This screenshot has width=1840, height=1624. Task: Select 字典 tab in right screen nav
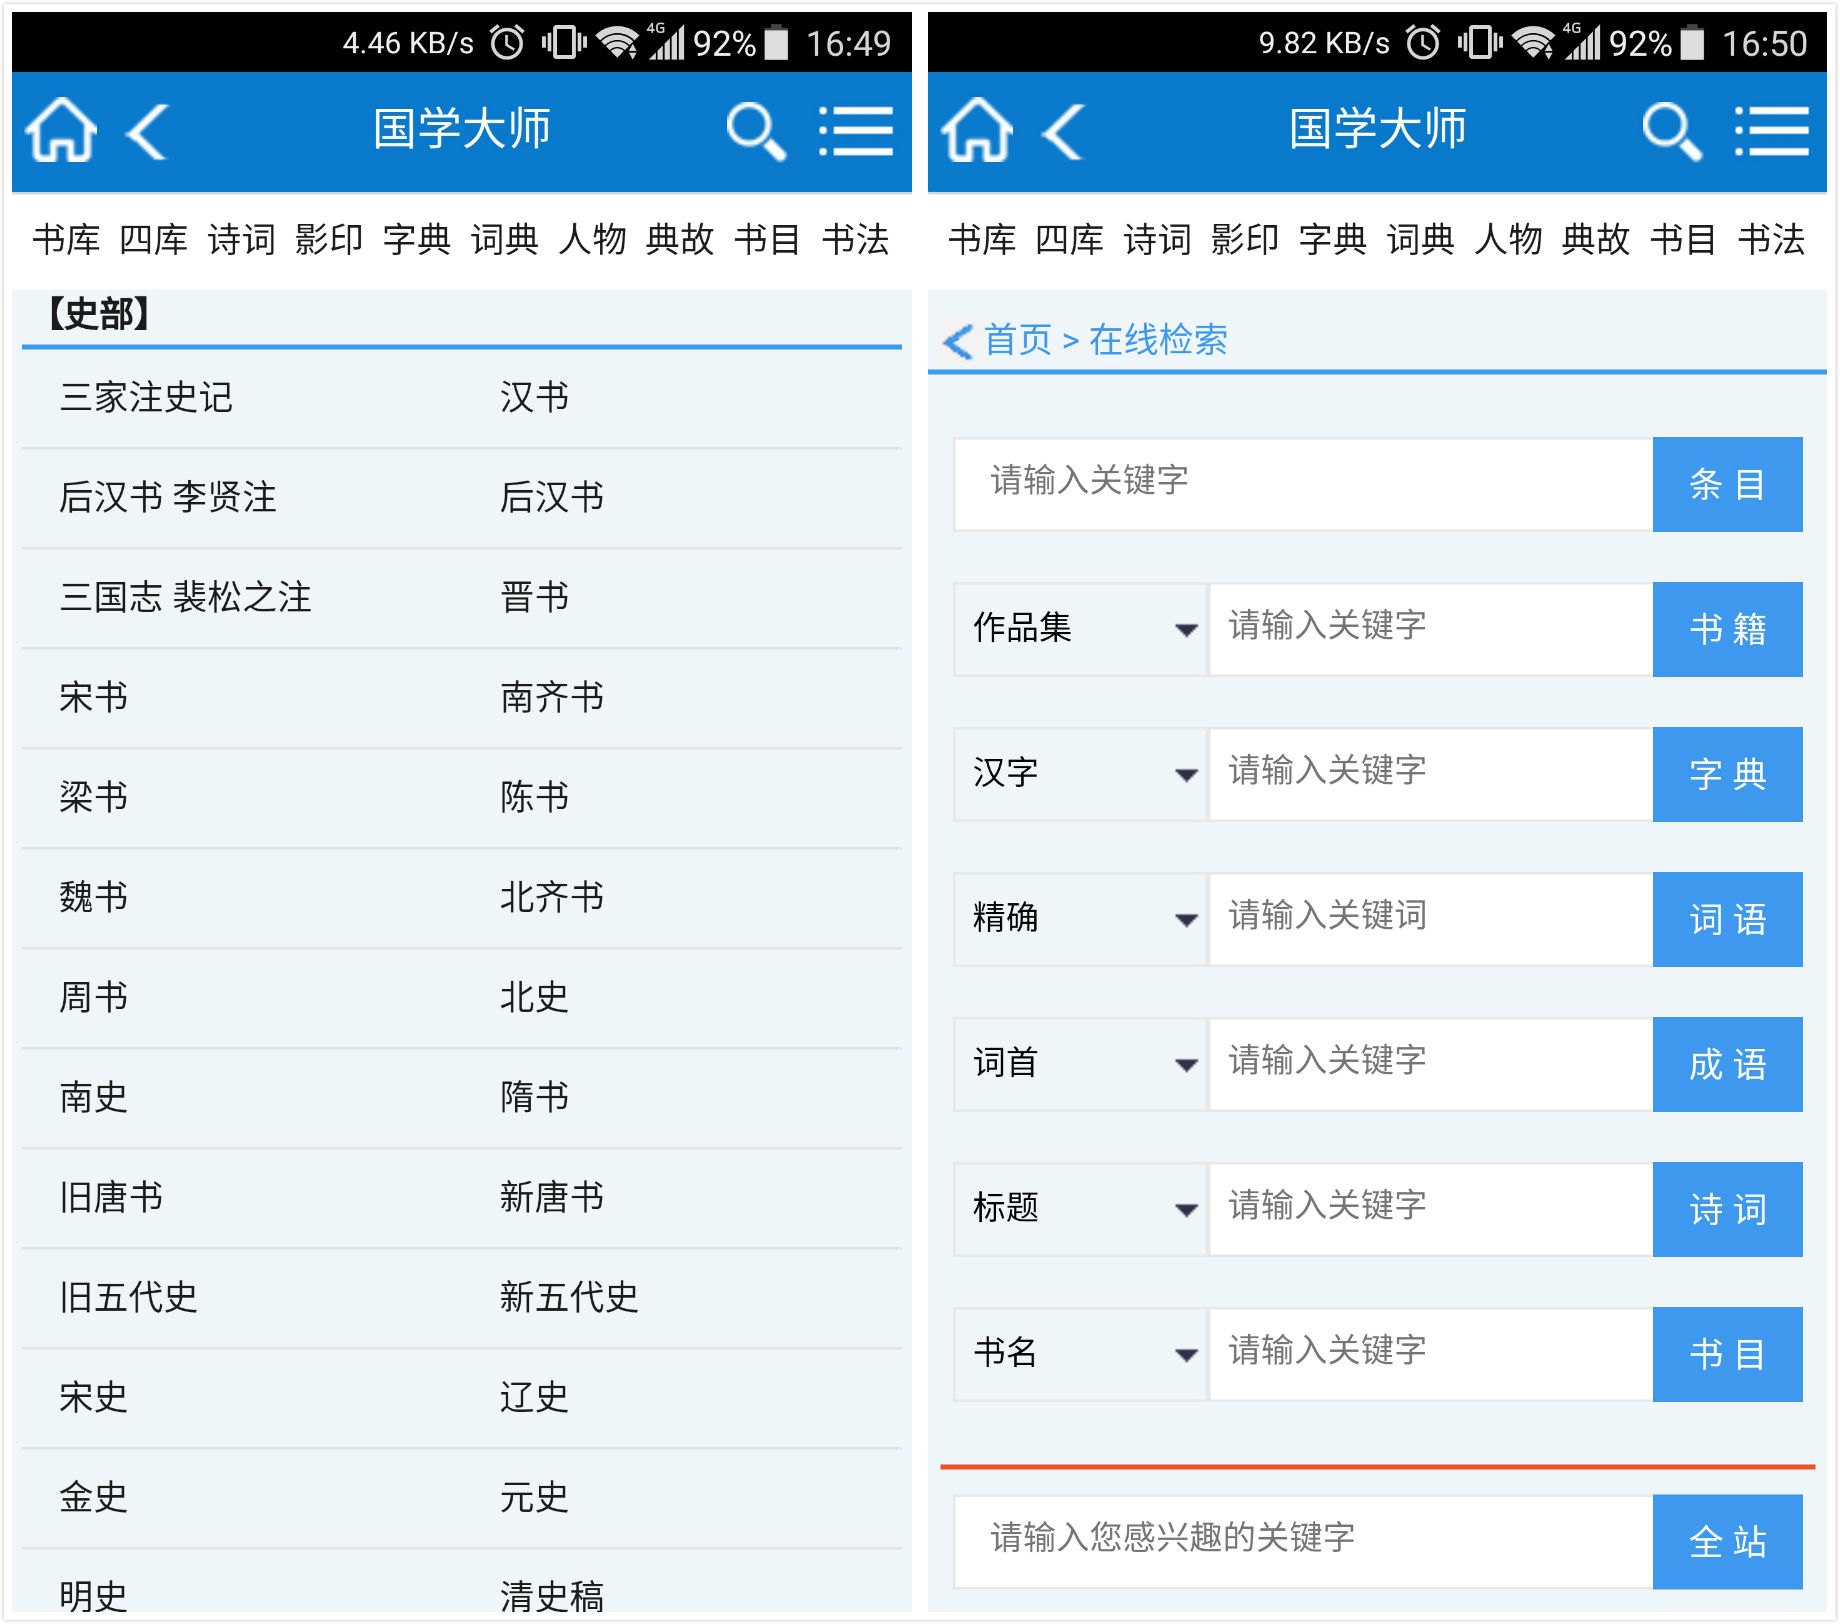(1333, 240)
